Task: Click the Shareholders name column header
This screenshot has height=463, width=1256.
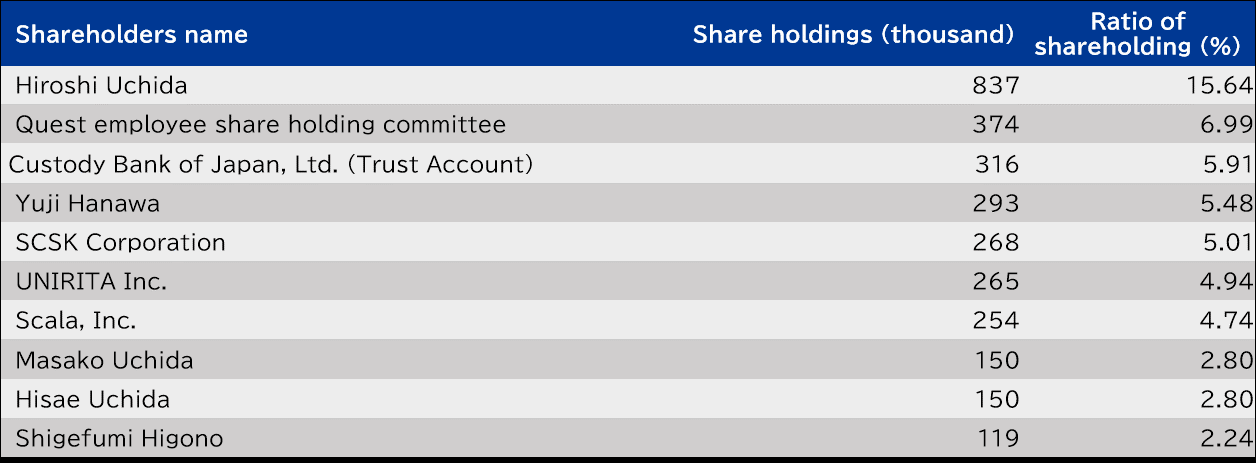Action: (x=131, y=35)
